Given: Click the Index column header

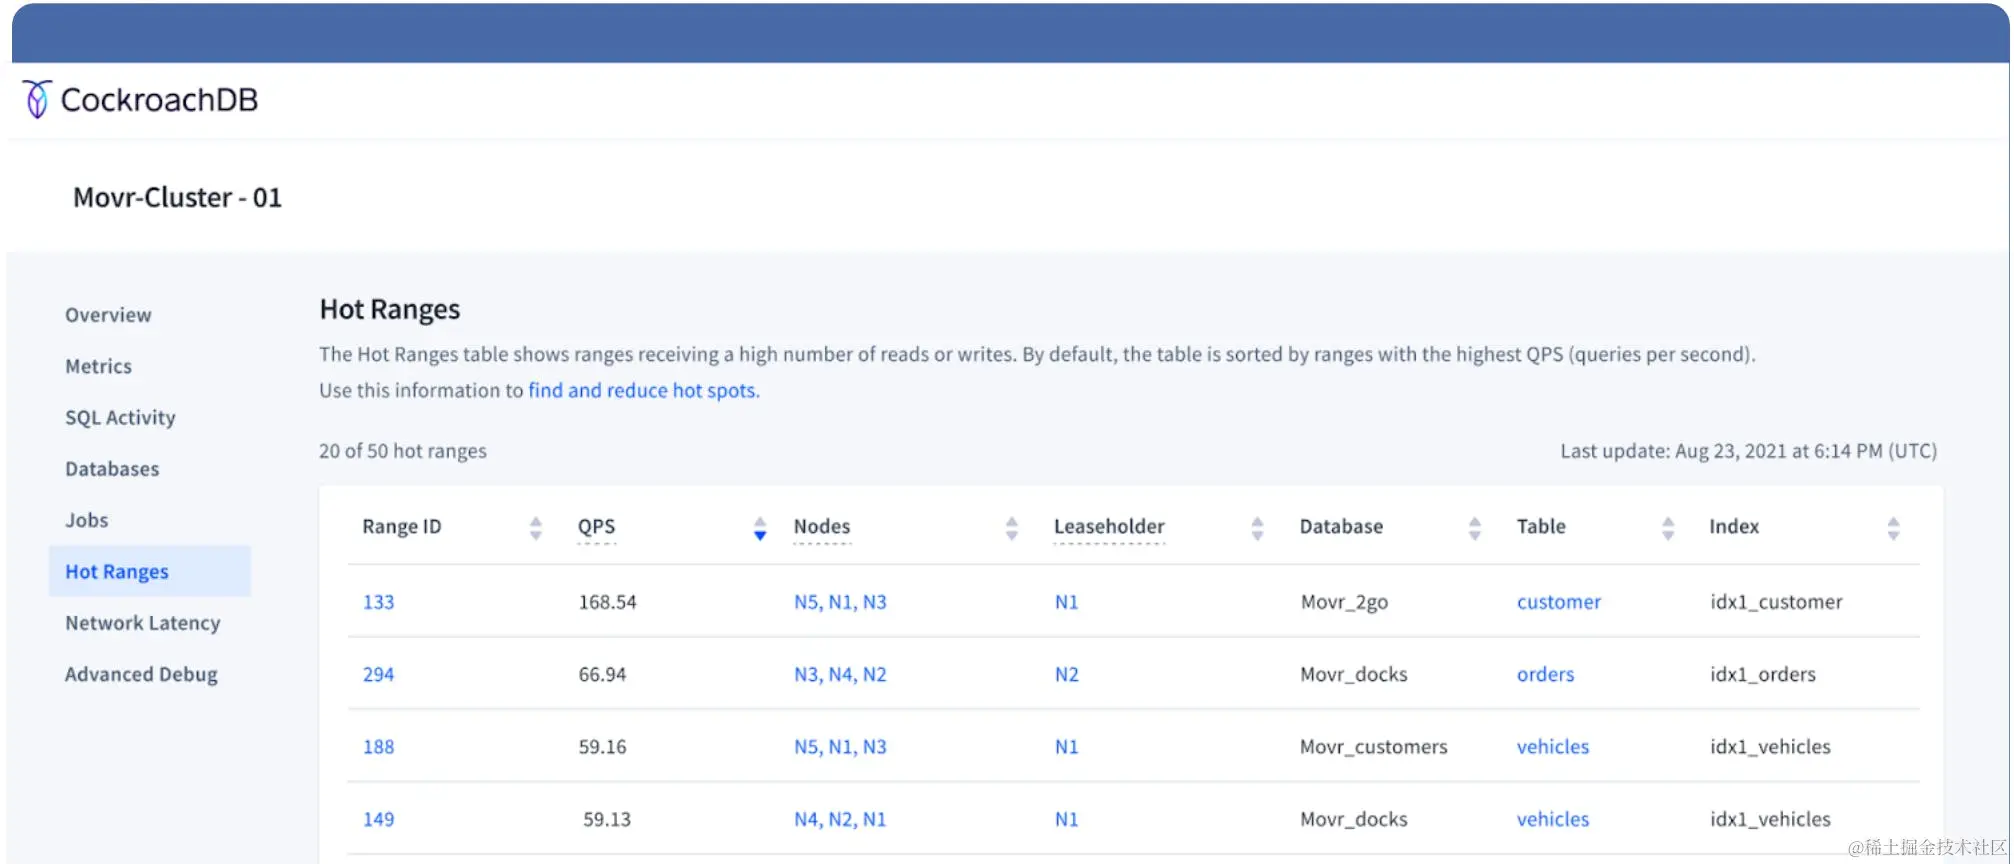Looking at the screenshot, I should [1734, 526].
